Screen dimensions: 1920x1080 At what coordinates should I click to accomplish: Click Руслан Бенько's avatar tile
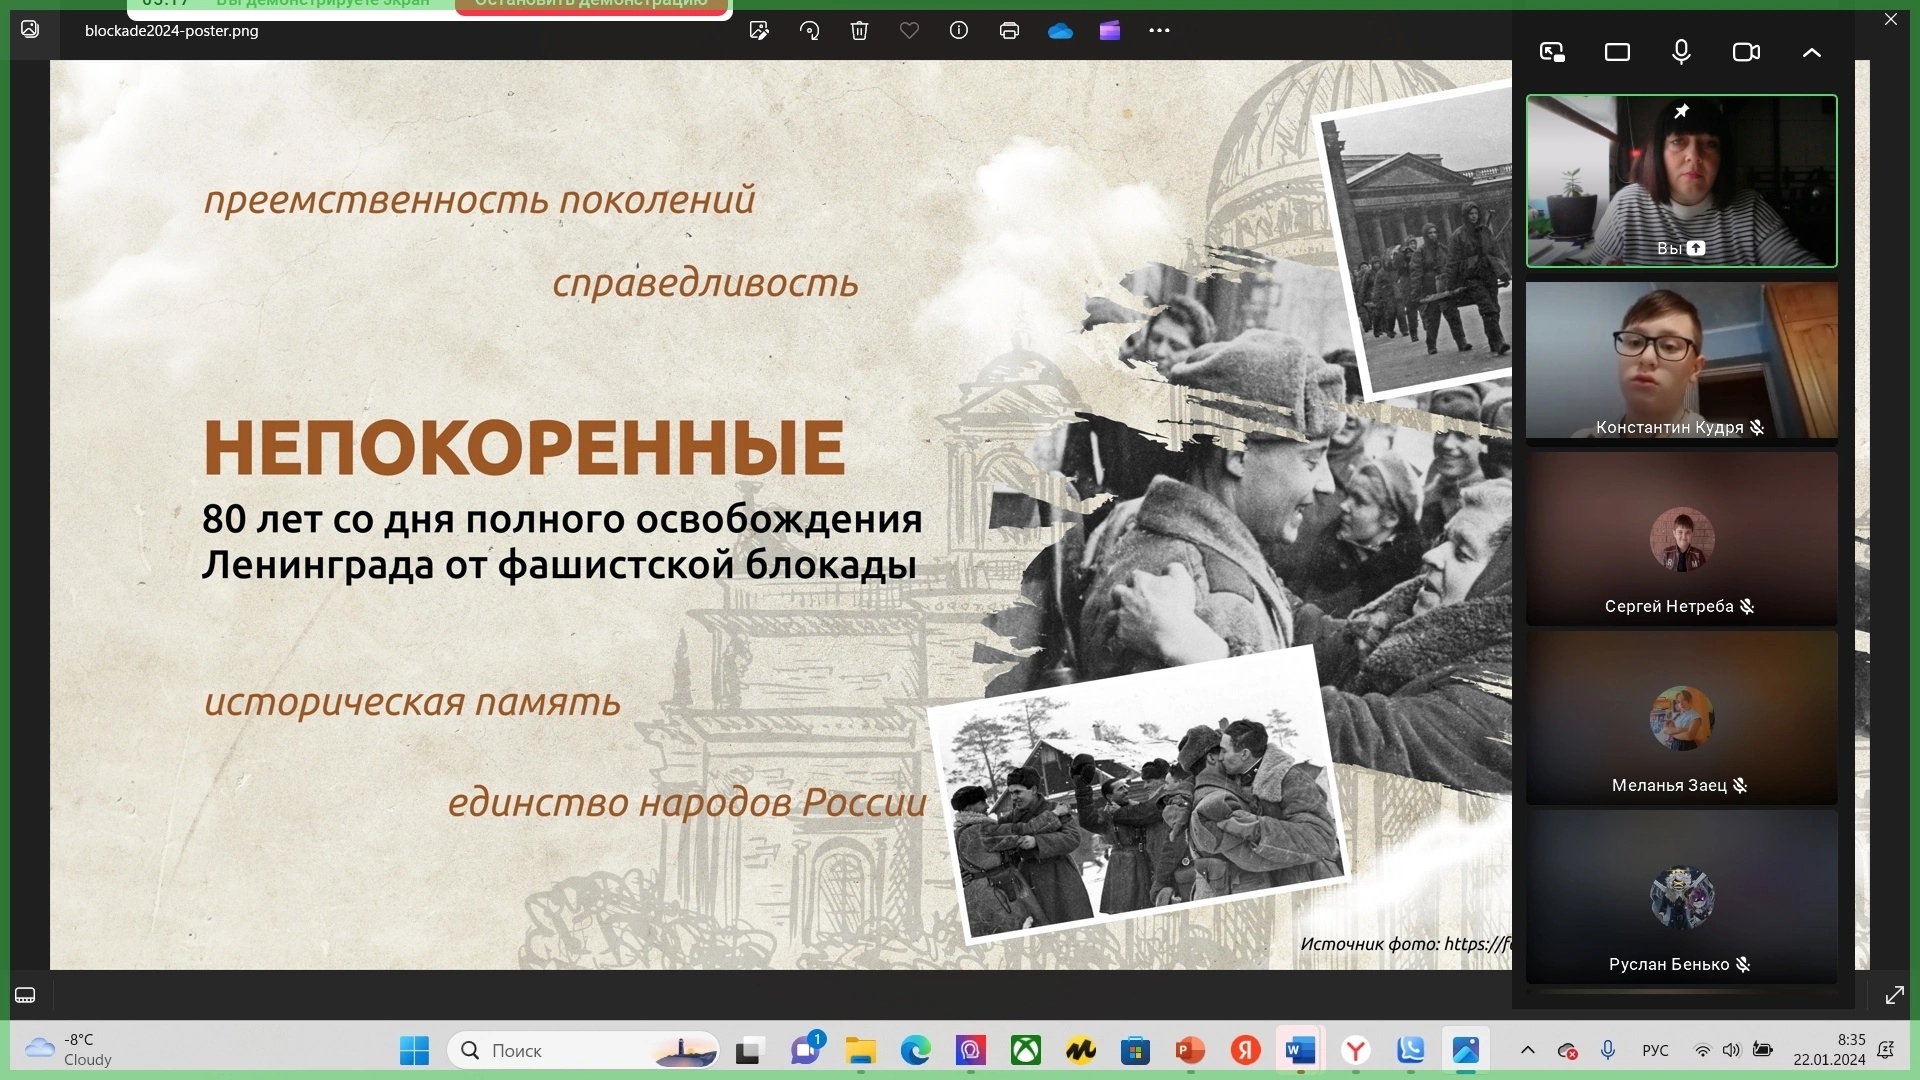point(1682,897)
